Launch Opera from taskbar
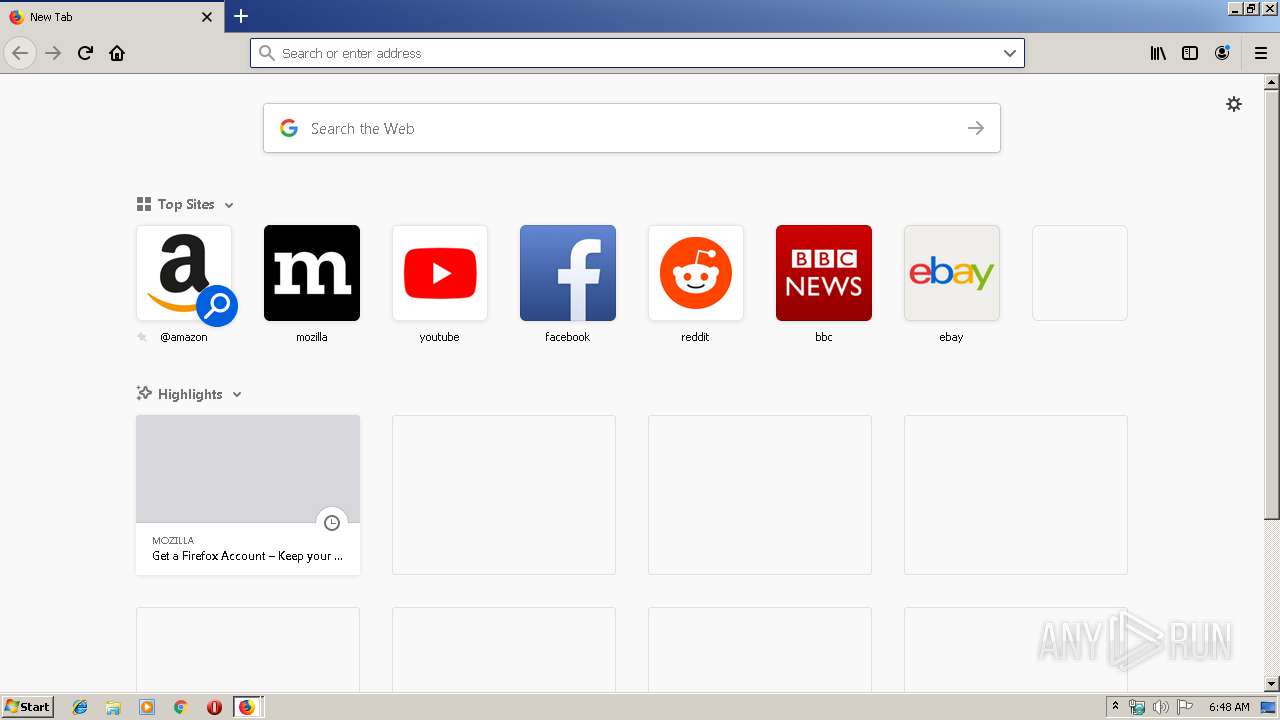Viewport: 1280px width, 720px height. coord(214,707)
